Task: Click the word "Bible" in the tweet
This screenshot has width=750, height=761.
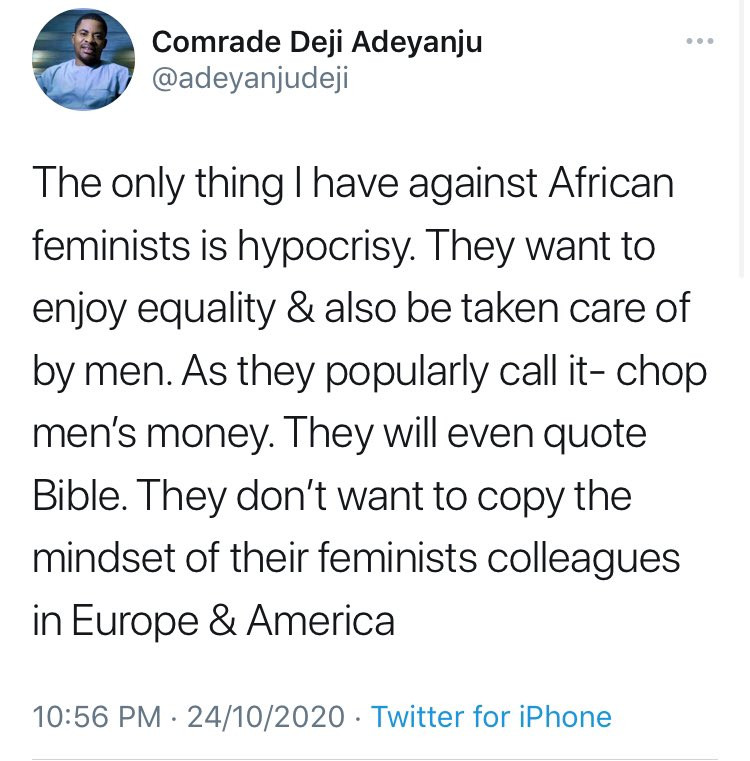Action: pos(85,496)
